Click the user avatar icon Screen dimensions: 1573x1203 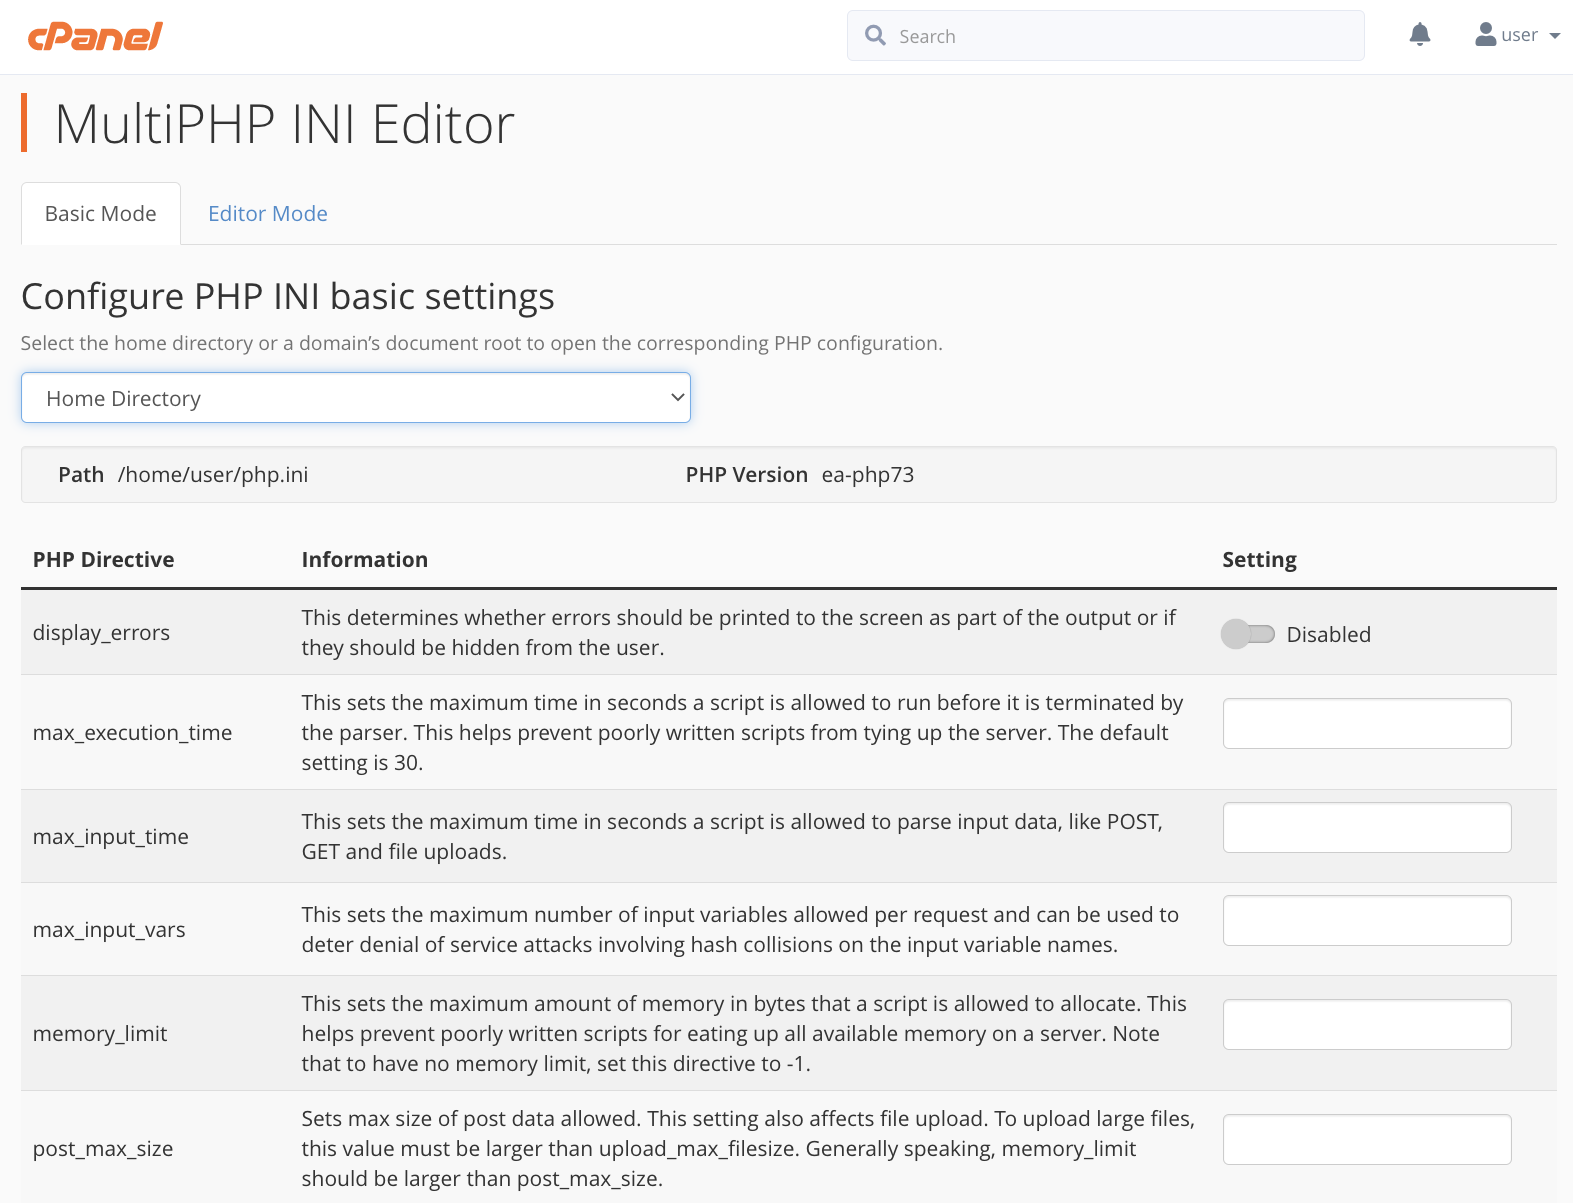(x=1485, y=35)
